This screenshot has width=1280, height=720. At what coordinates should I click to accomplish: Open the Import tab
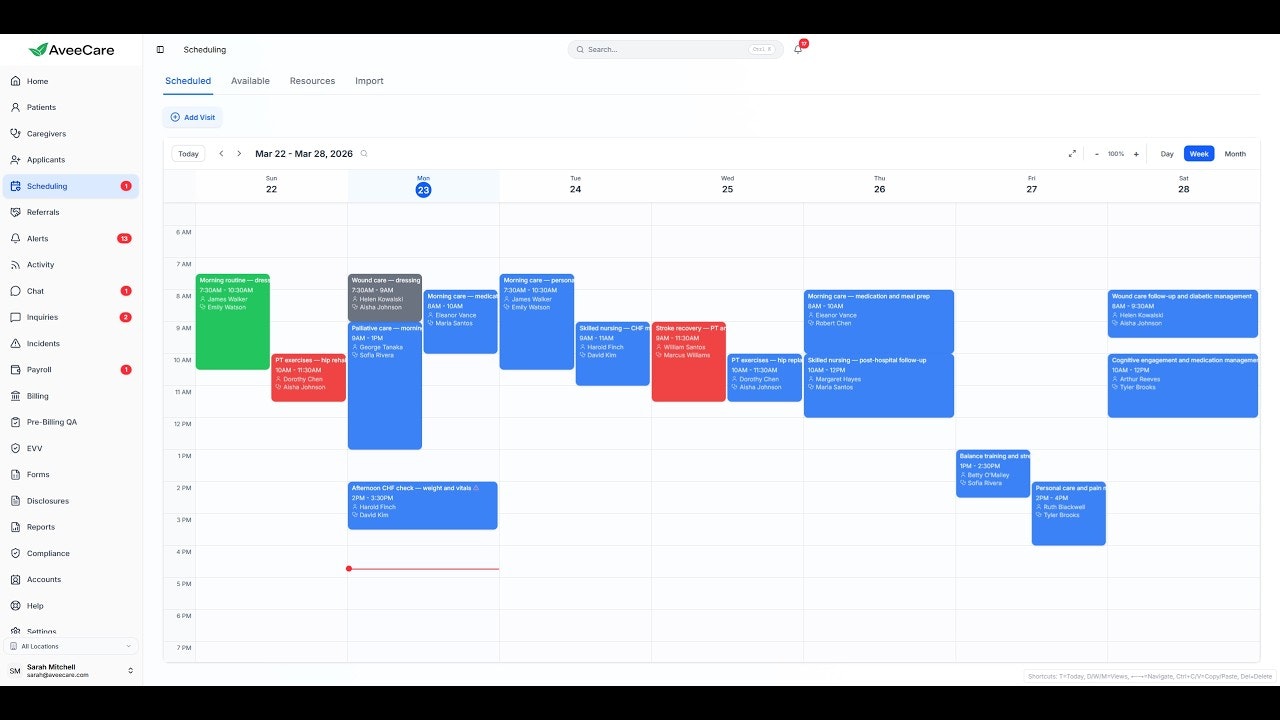[369, 81]
